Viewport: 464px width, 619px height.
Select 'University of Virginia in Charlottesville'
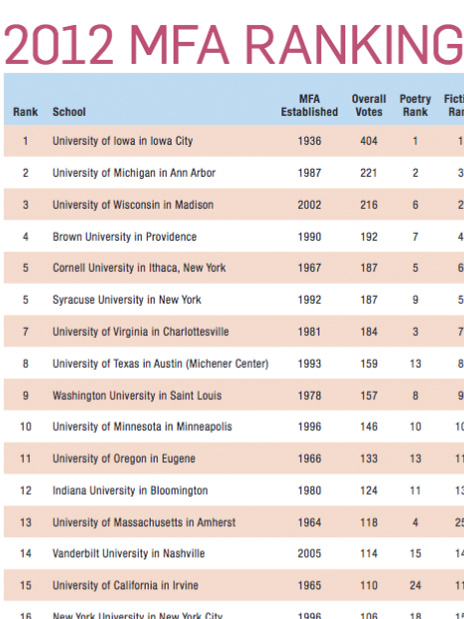point(141,332)
